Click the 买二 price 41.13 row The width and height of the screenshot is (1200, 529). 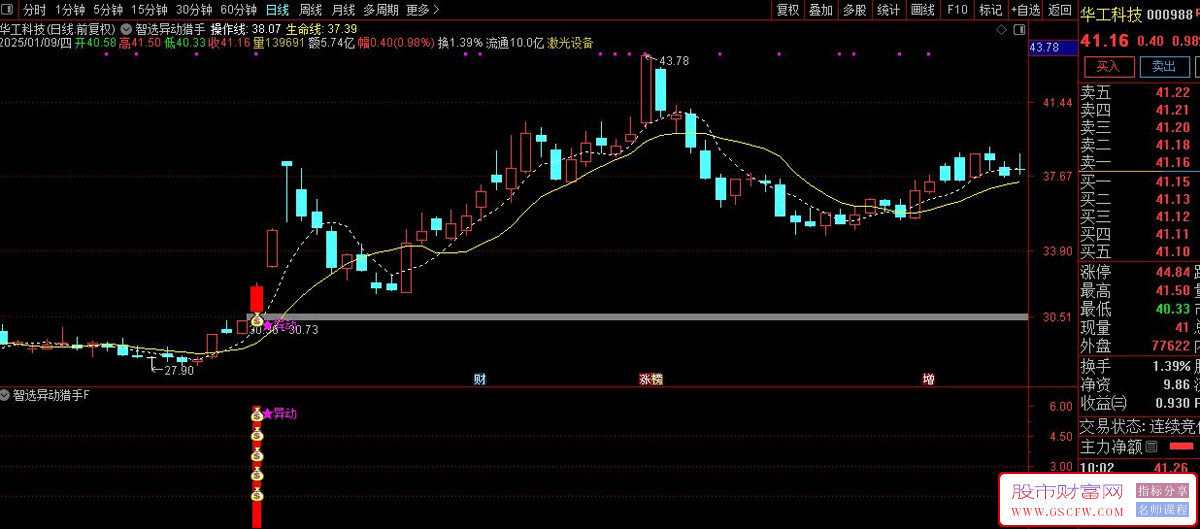(x=1139, y=199)
